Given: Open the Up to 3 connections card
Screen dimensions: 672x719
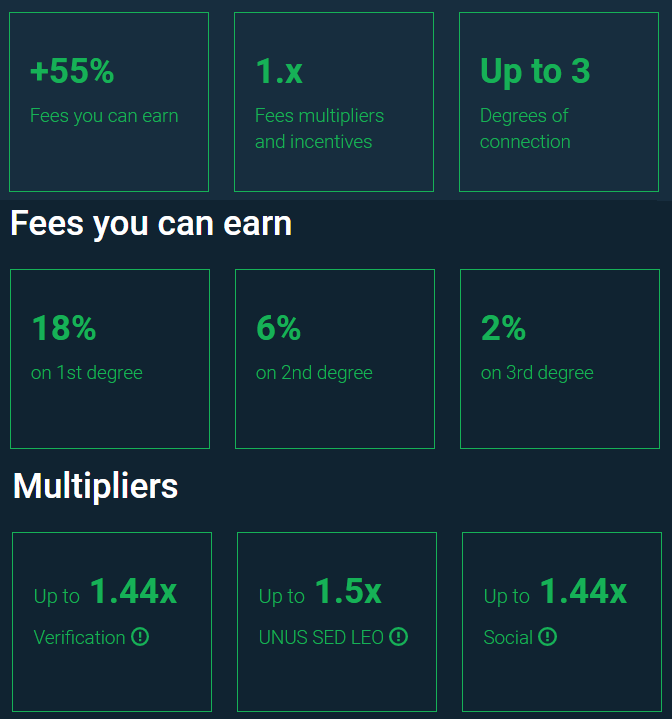Looking at the screenshot, I should (x=559, y=102).
